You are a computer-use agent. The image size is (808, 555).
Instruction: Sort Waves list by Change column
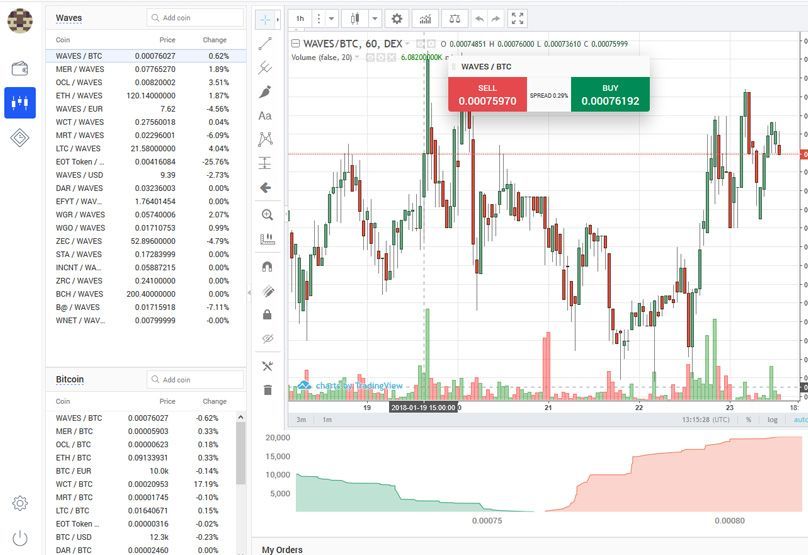(x=214, y=40)
